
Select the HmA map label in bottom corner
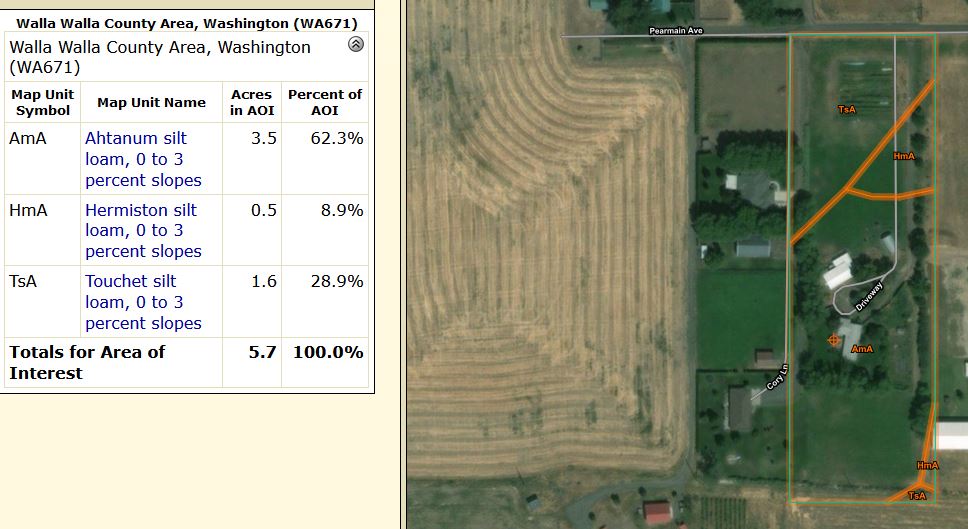point(927,465)
